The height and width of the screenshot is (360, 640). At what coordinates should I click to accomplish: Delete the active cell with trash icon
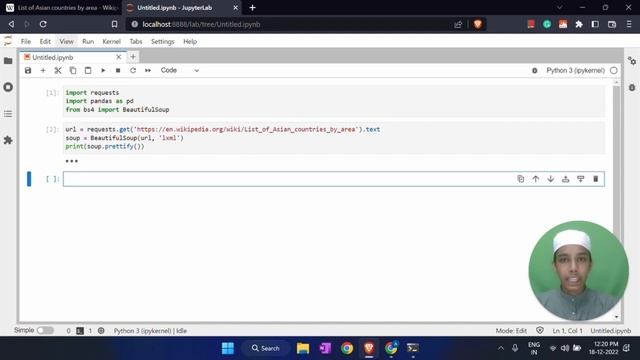click(x=596, y=179)
